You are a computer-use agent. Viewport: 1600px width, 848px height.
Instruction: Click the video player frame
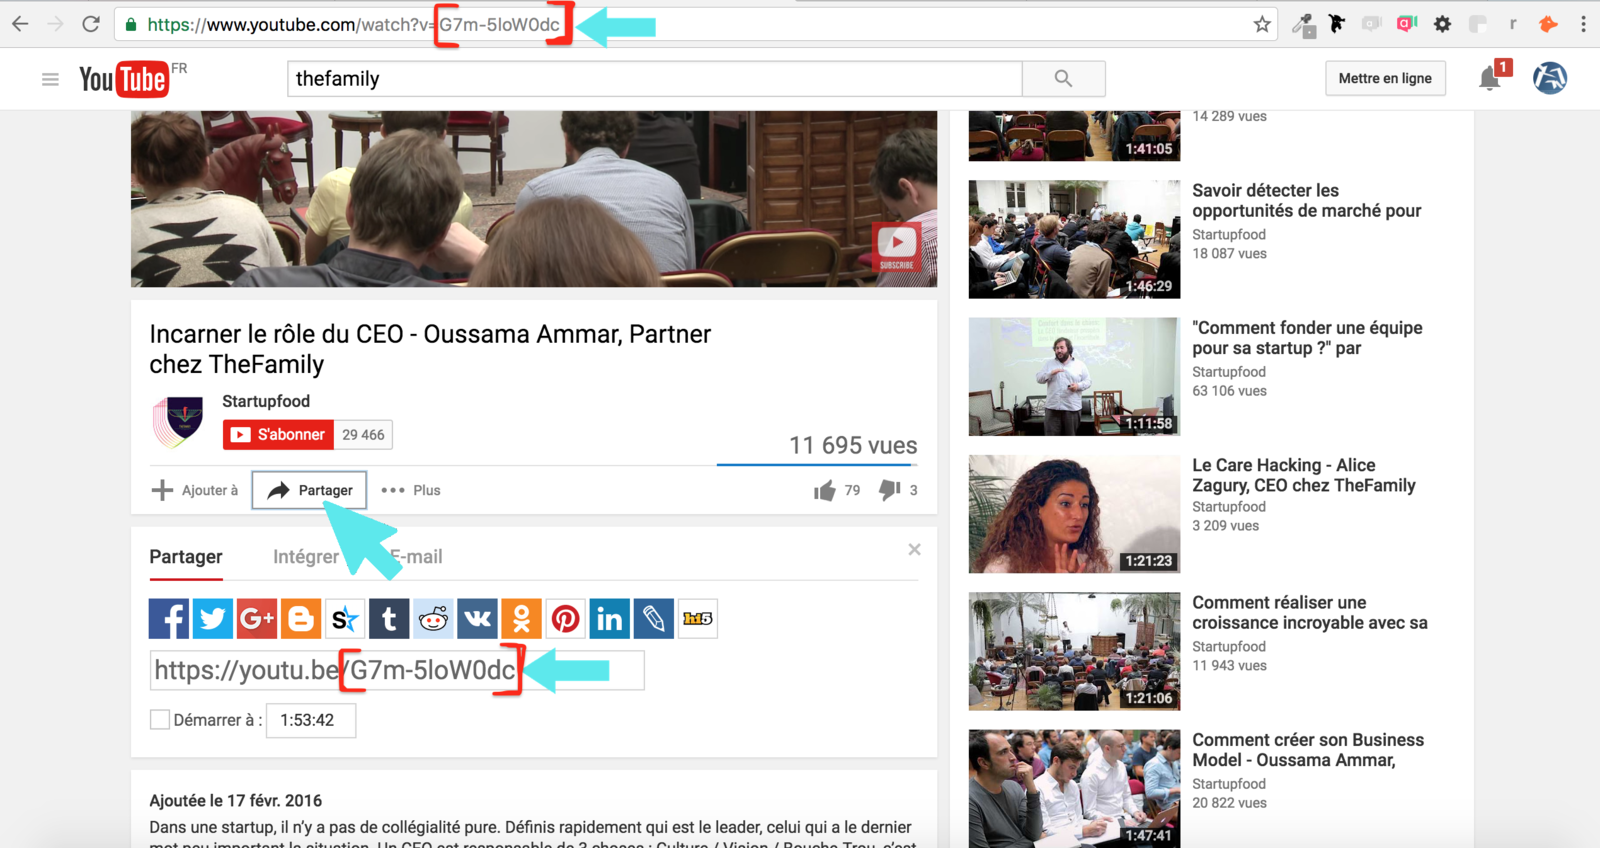tap(534, 199)
